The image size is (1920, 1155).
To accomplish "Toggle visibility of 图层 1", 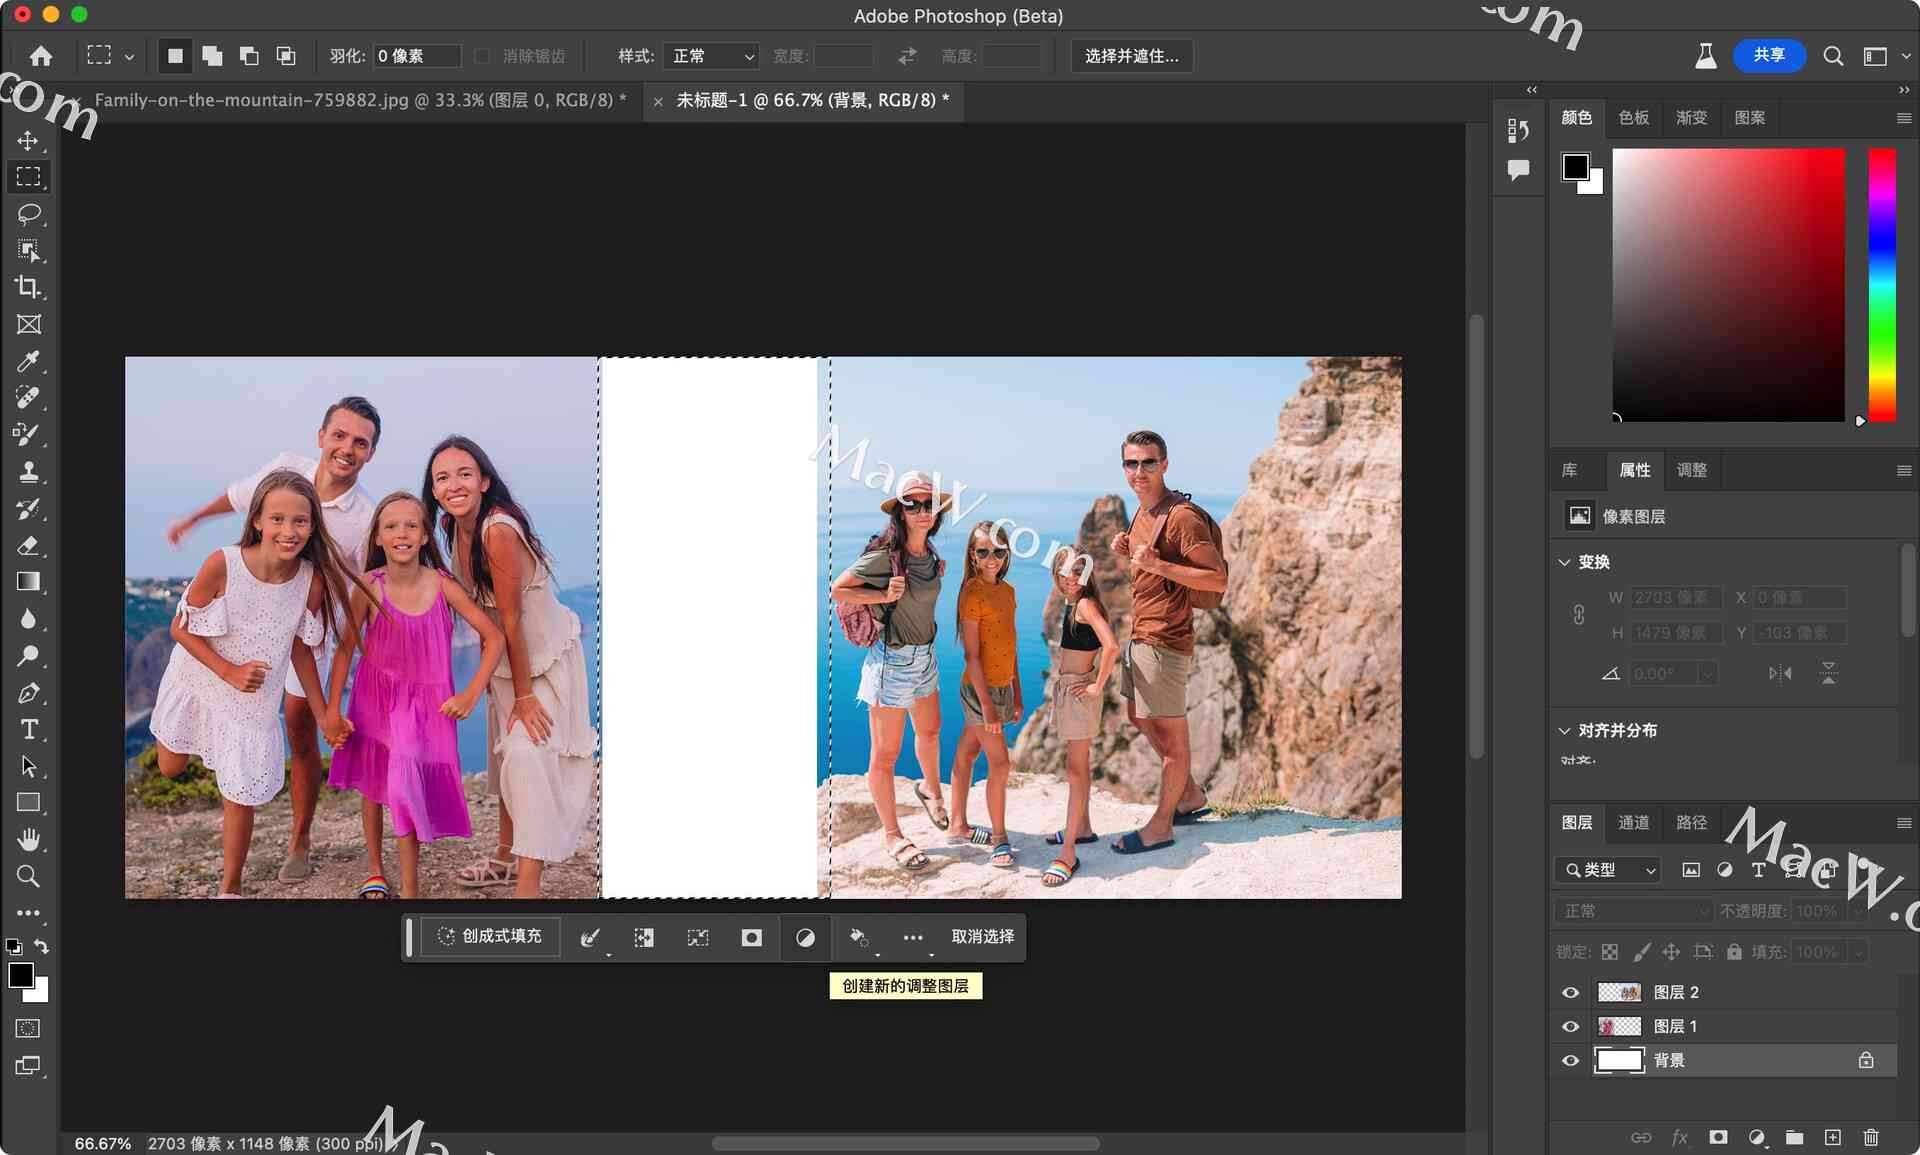I will click(x=1570, y=1026).
